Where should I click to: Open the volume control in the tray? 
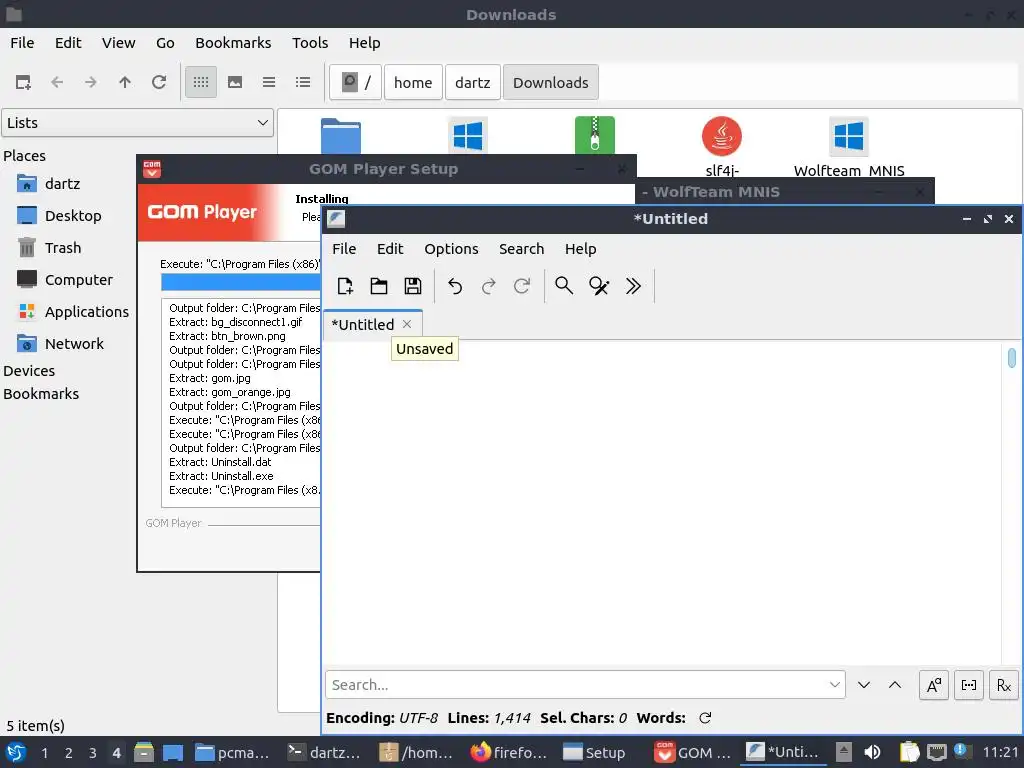(x=872, y=753)
